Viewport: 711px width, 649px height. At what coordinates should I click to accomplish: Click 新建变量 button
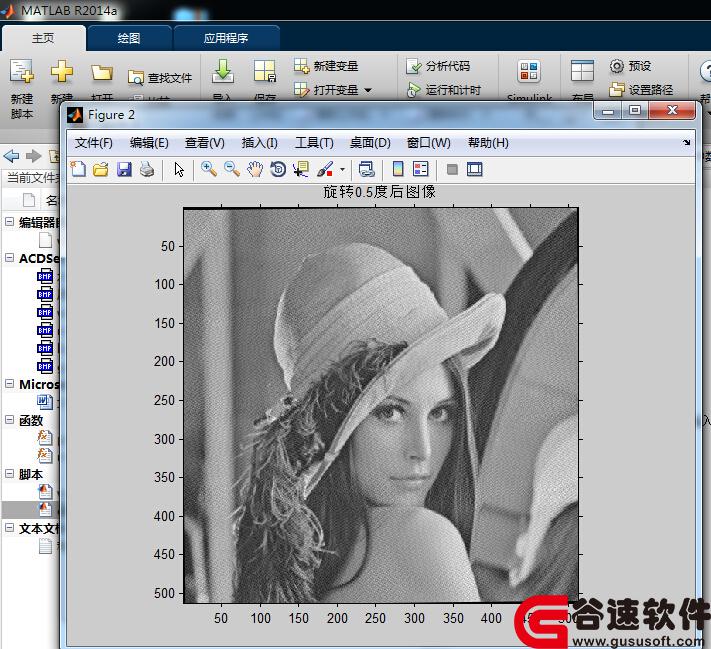coord(326,66)
